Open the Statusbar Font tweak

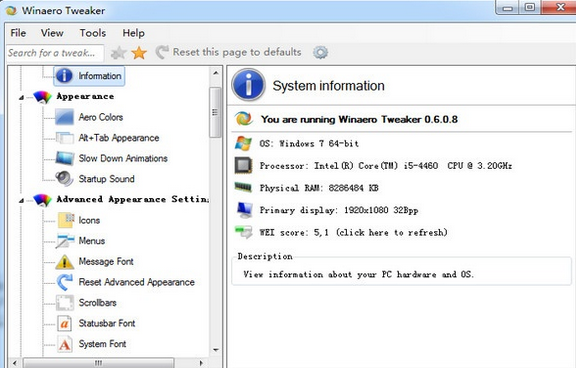(x=107, y=323)
